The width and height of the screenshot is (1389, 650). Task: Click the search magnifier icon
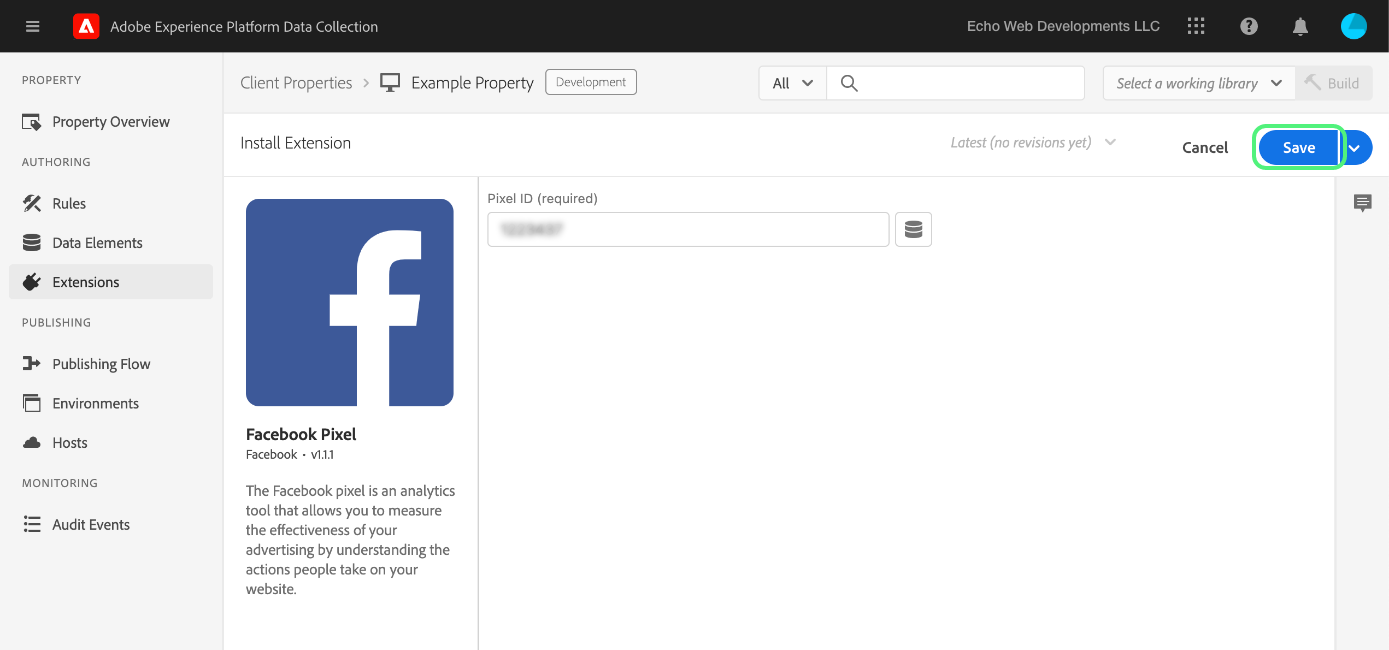coord(849,84)
